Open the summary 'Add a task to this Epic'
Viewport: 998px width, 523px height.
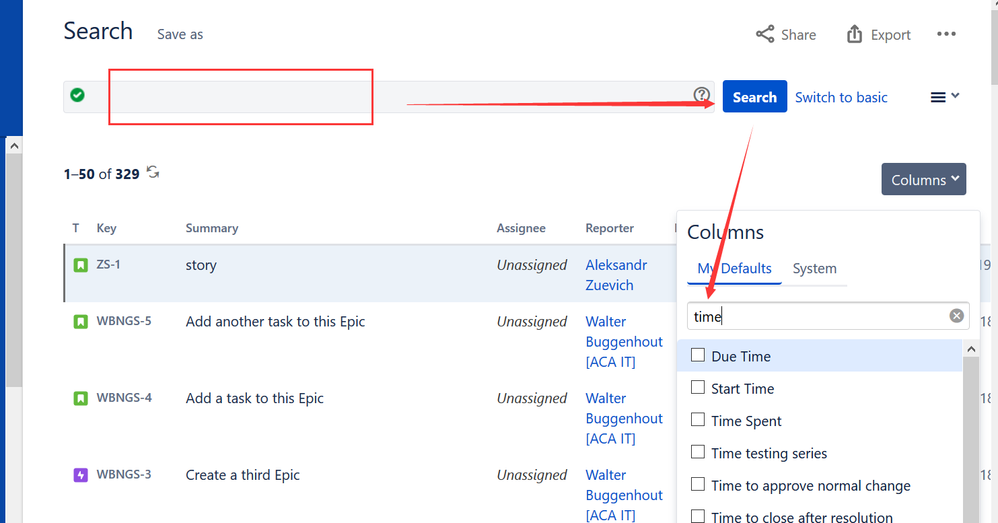(255, 398)
